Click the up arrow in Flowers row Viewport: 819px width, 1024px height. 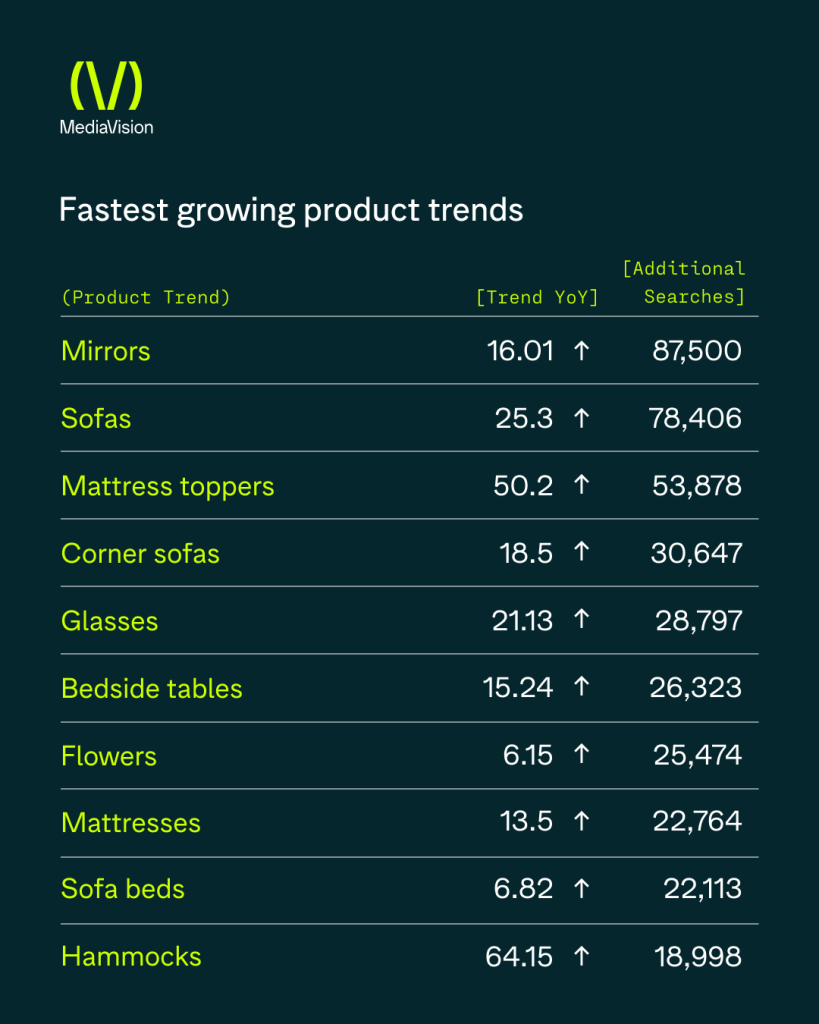pyautogui.click(x=581, y=756)
